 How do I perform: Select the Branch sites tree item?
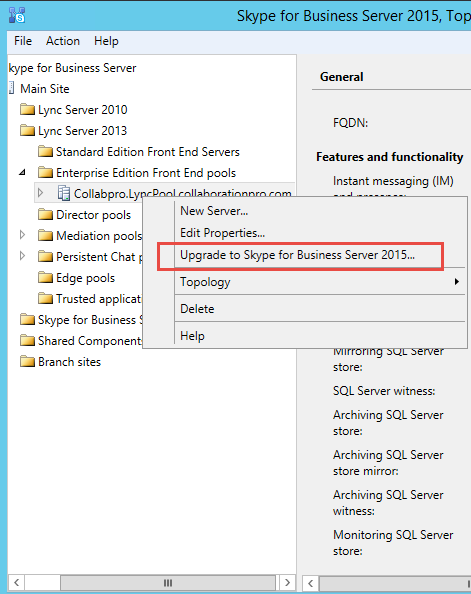point(69,362)
